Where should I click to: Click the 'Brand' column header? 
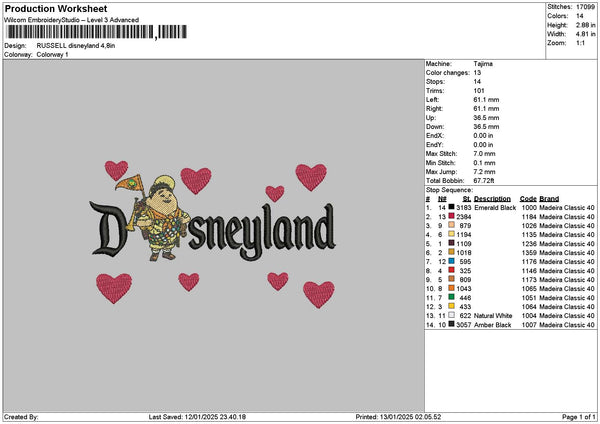tap(549, 199)
